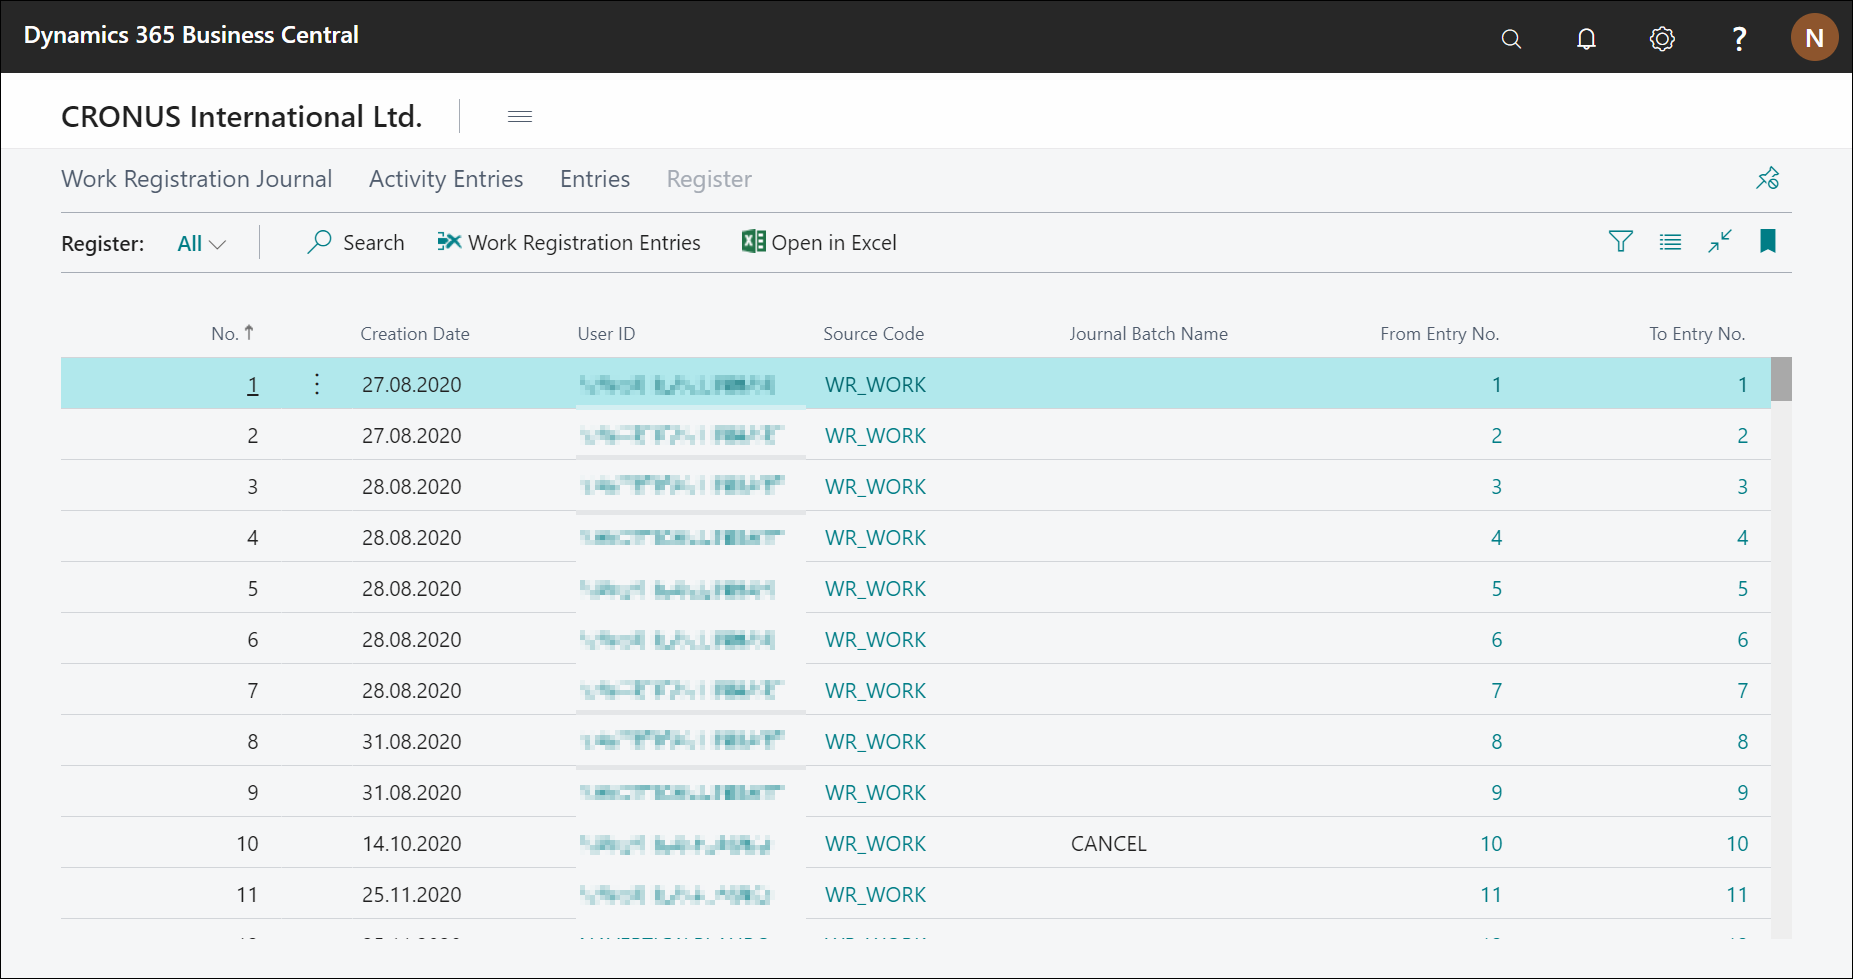
Task: Click the personalize pin icon
Action: [x=1767, y=178]
